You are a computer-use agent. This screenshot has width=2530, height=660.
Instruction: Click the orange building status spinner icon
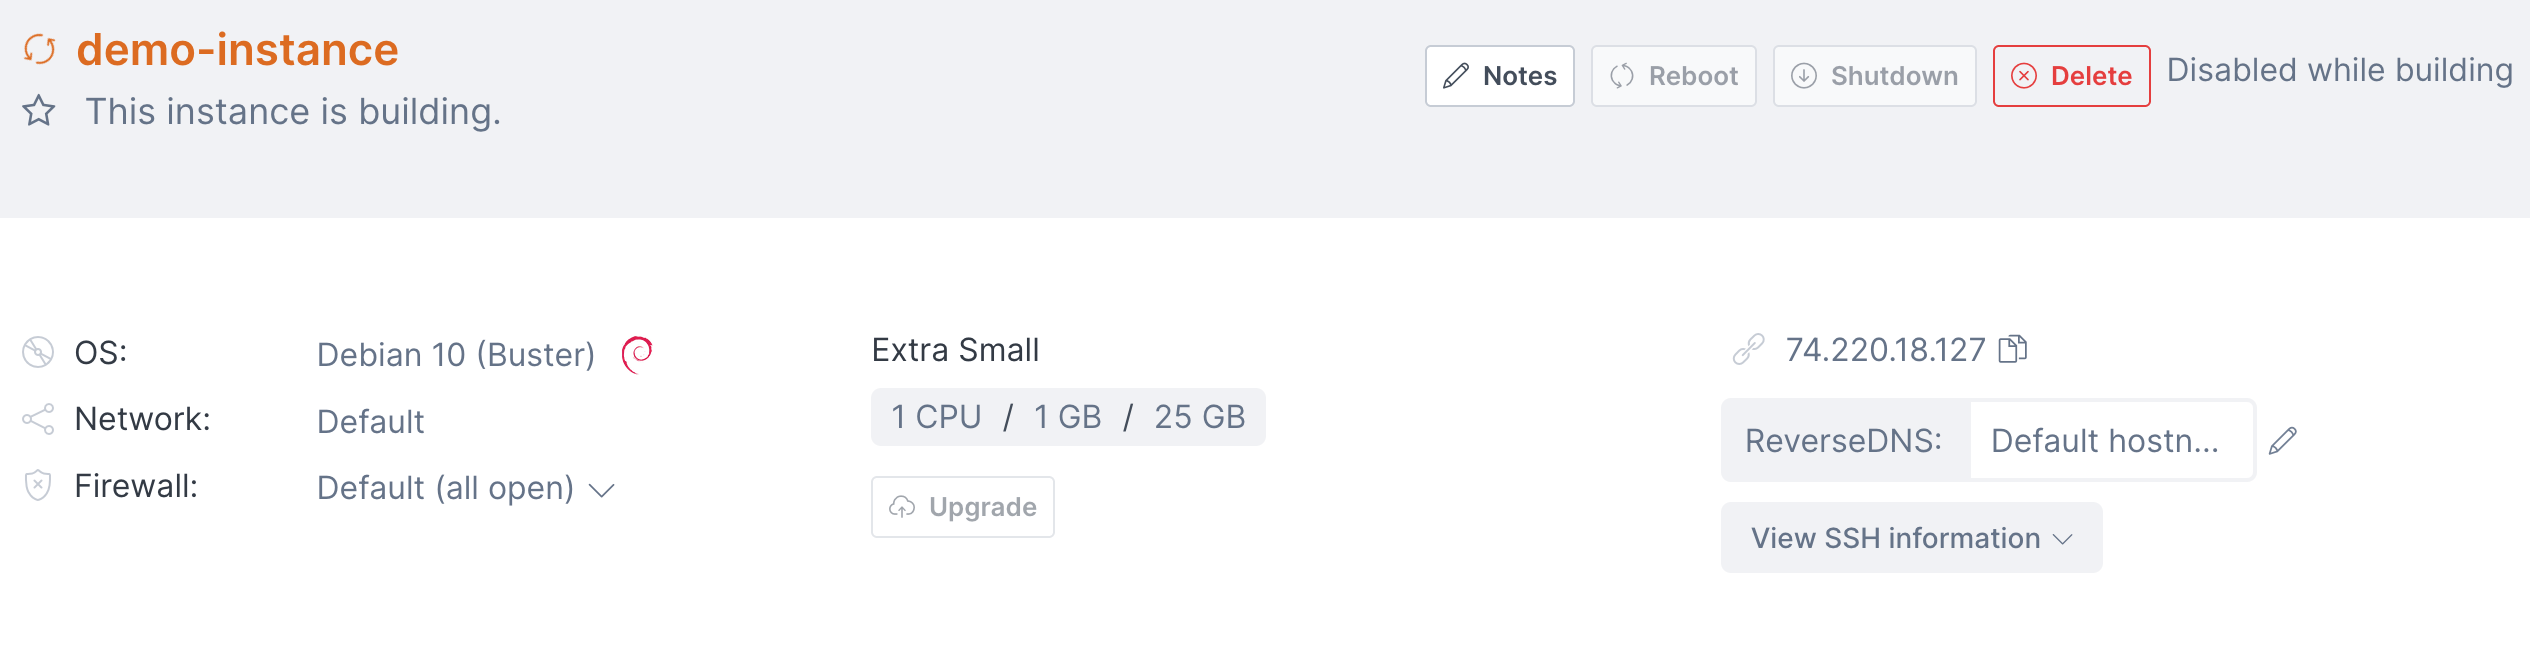point(39,49)
